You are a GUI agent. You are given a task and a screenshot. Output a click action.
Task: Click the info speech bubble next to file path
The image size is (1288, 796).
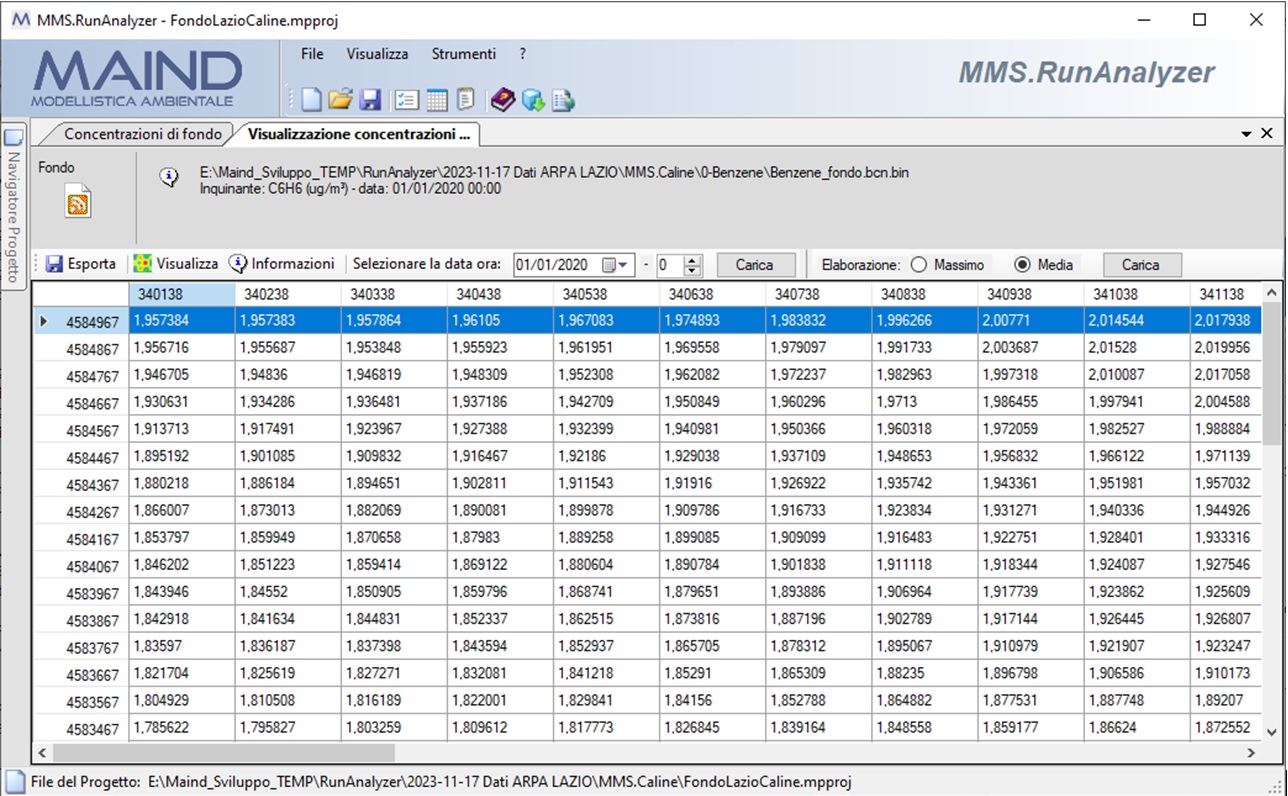169,177
